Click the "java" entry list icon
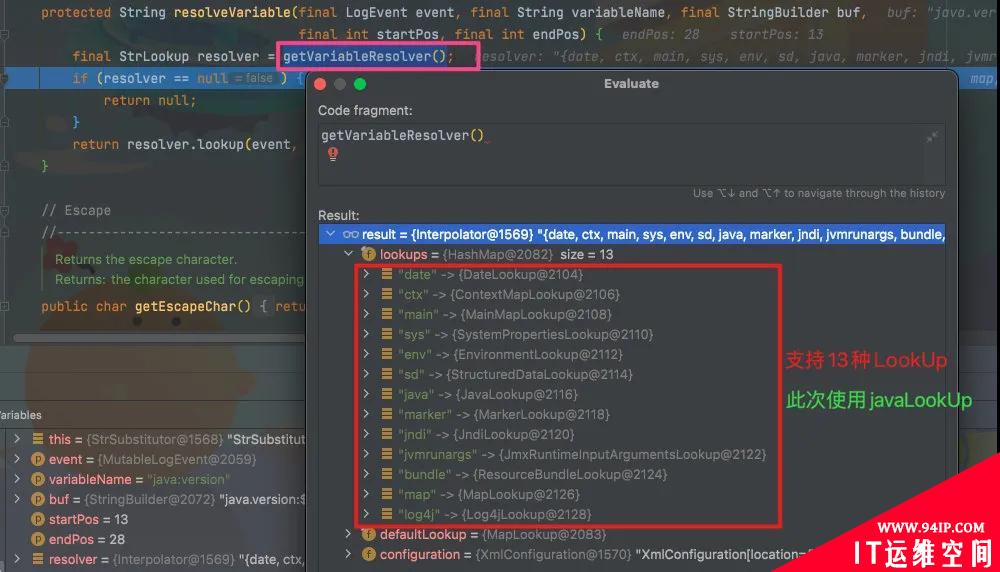1000x572 pixels. (386, 394)
